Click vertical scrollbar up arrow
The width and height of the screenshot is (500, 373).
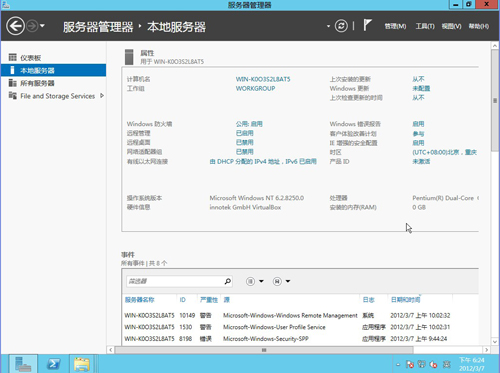click(495, 46)
